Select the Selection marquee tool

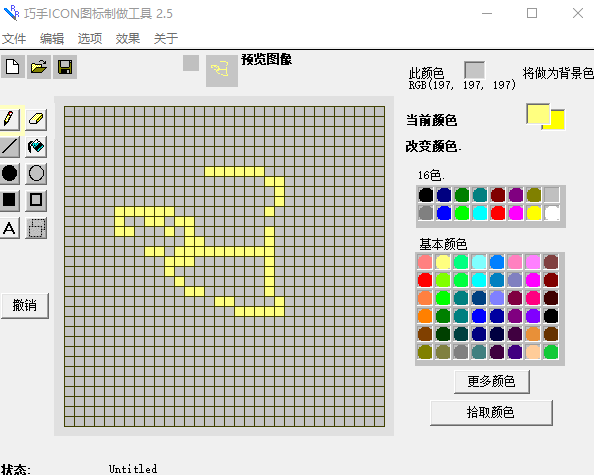[x=36, y=228]
